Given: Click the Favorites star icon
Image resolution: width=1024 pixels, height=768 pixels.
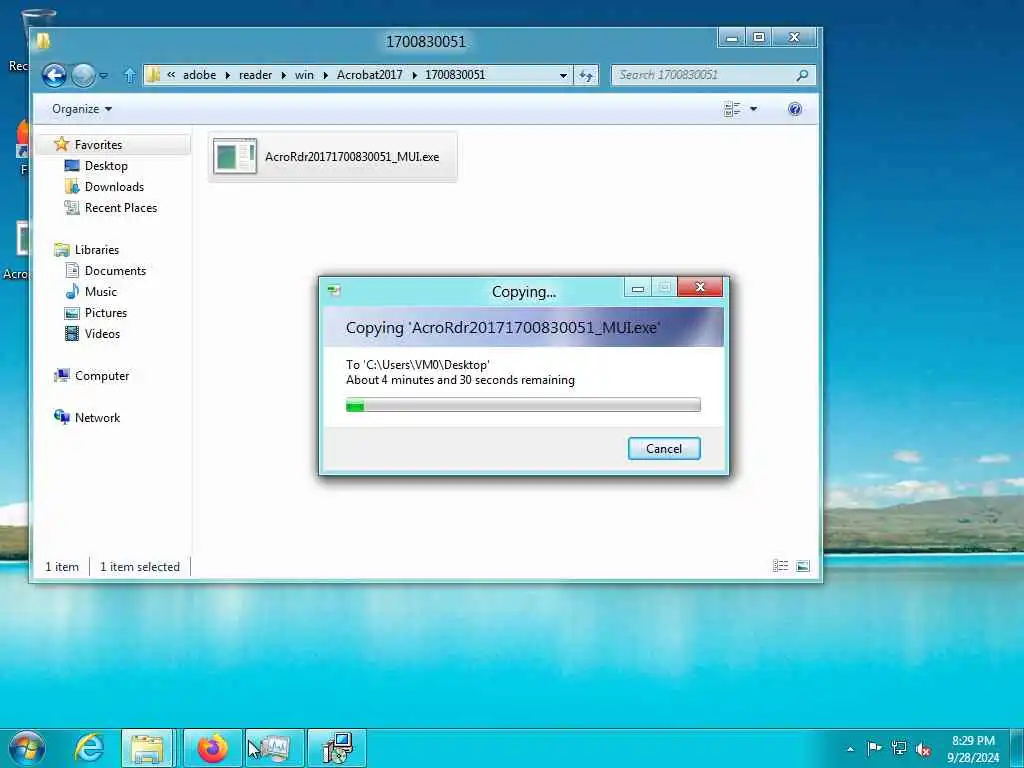Looking at the screenshot, I should pyautogui.click(x=61, y=144).
